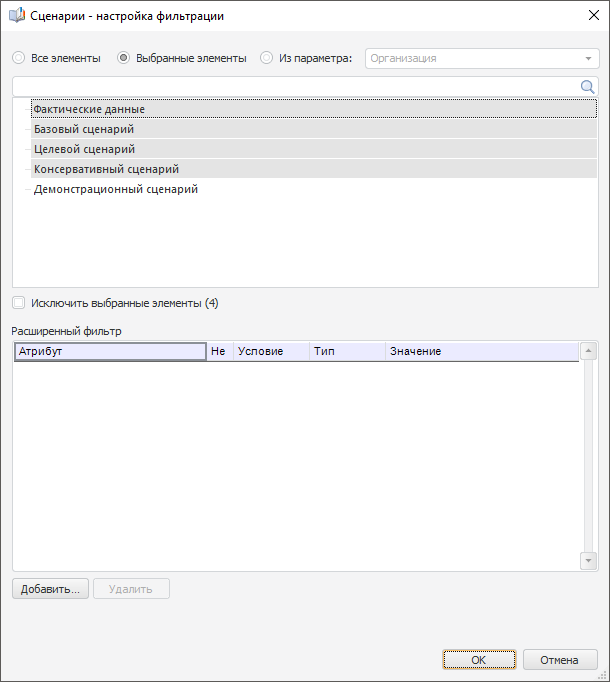
Task: Open the 'Организация' parameter dropdown
Action: click(x=482, y=58)
